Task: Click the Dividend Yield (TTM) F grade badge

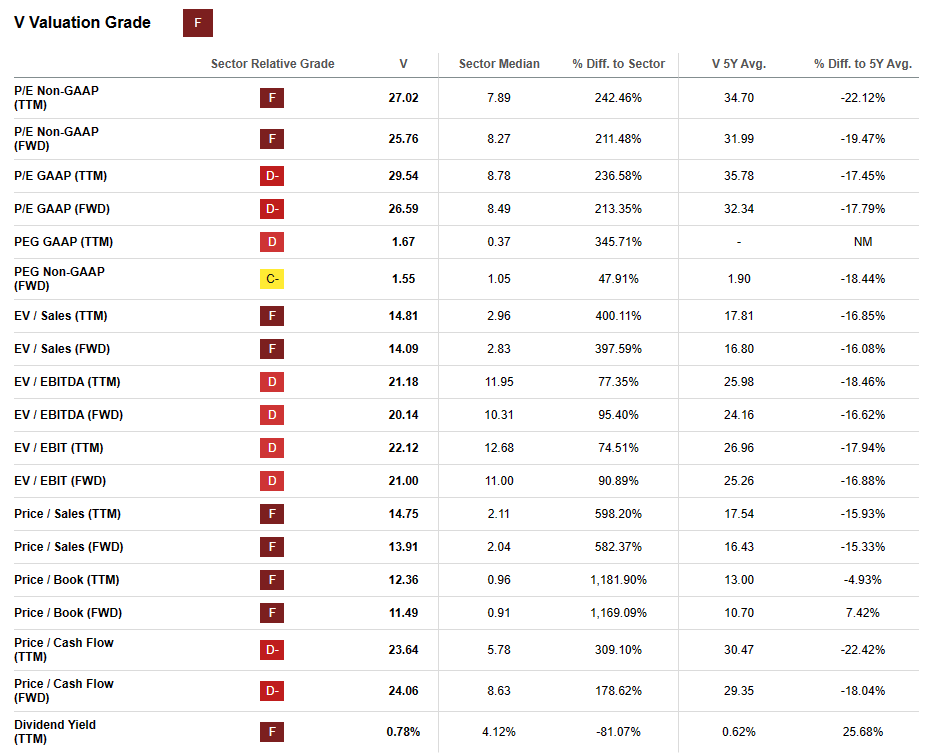Action: [271, 732]
